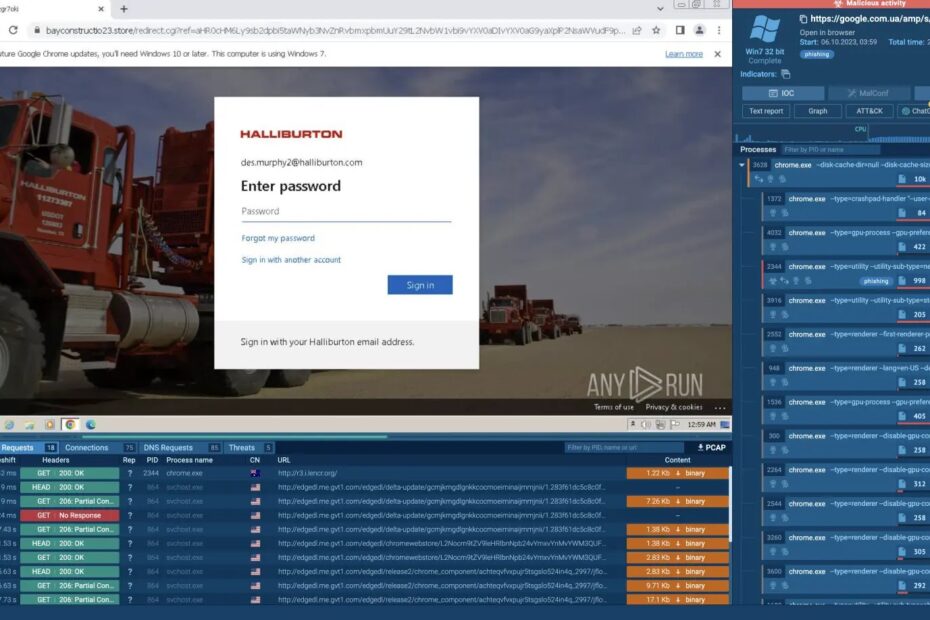Focus the Filter by PID or name field
Image resolution: width=930 pixels, height=620 pixels.
pyautogui.click(x=830, y=150)
